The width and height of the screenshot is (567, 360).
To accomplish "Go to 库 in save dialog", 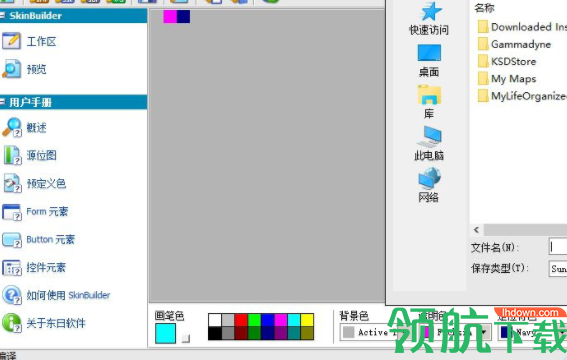I will [x=429, y=102].
